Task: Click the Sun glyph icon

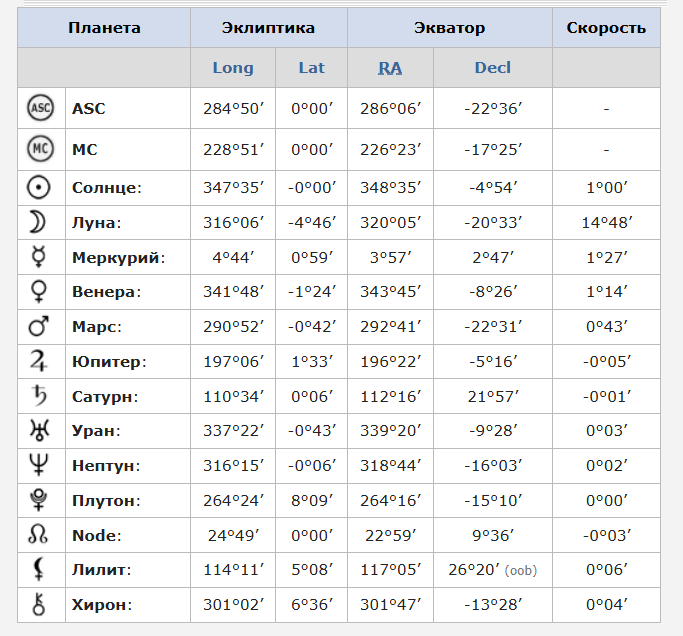Action: [41, 188]
